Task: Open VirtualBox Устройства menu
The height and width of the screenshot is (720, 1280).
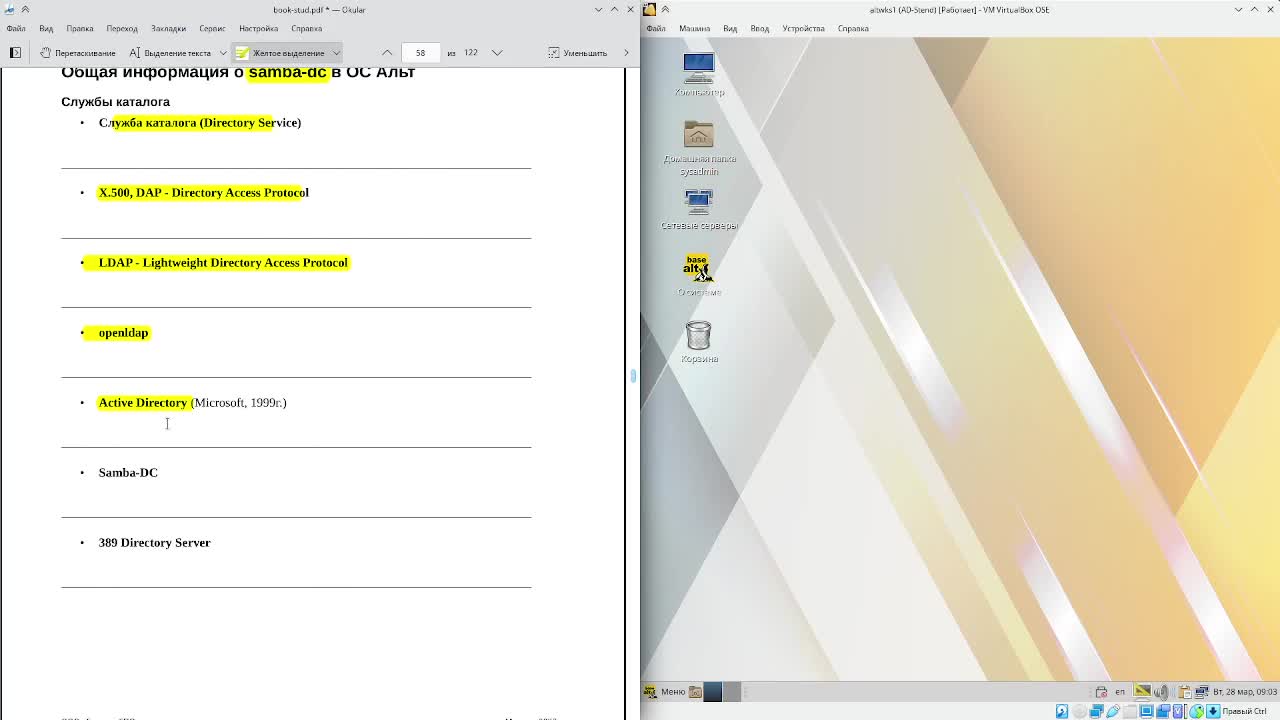Action: click(x=803, y=28)
